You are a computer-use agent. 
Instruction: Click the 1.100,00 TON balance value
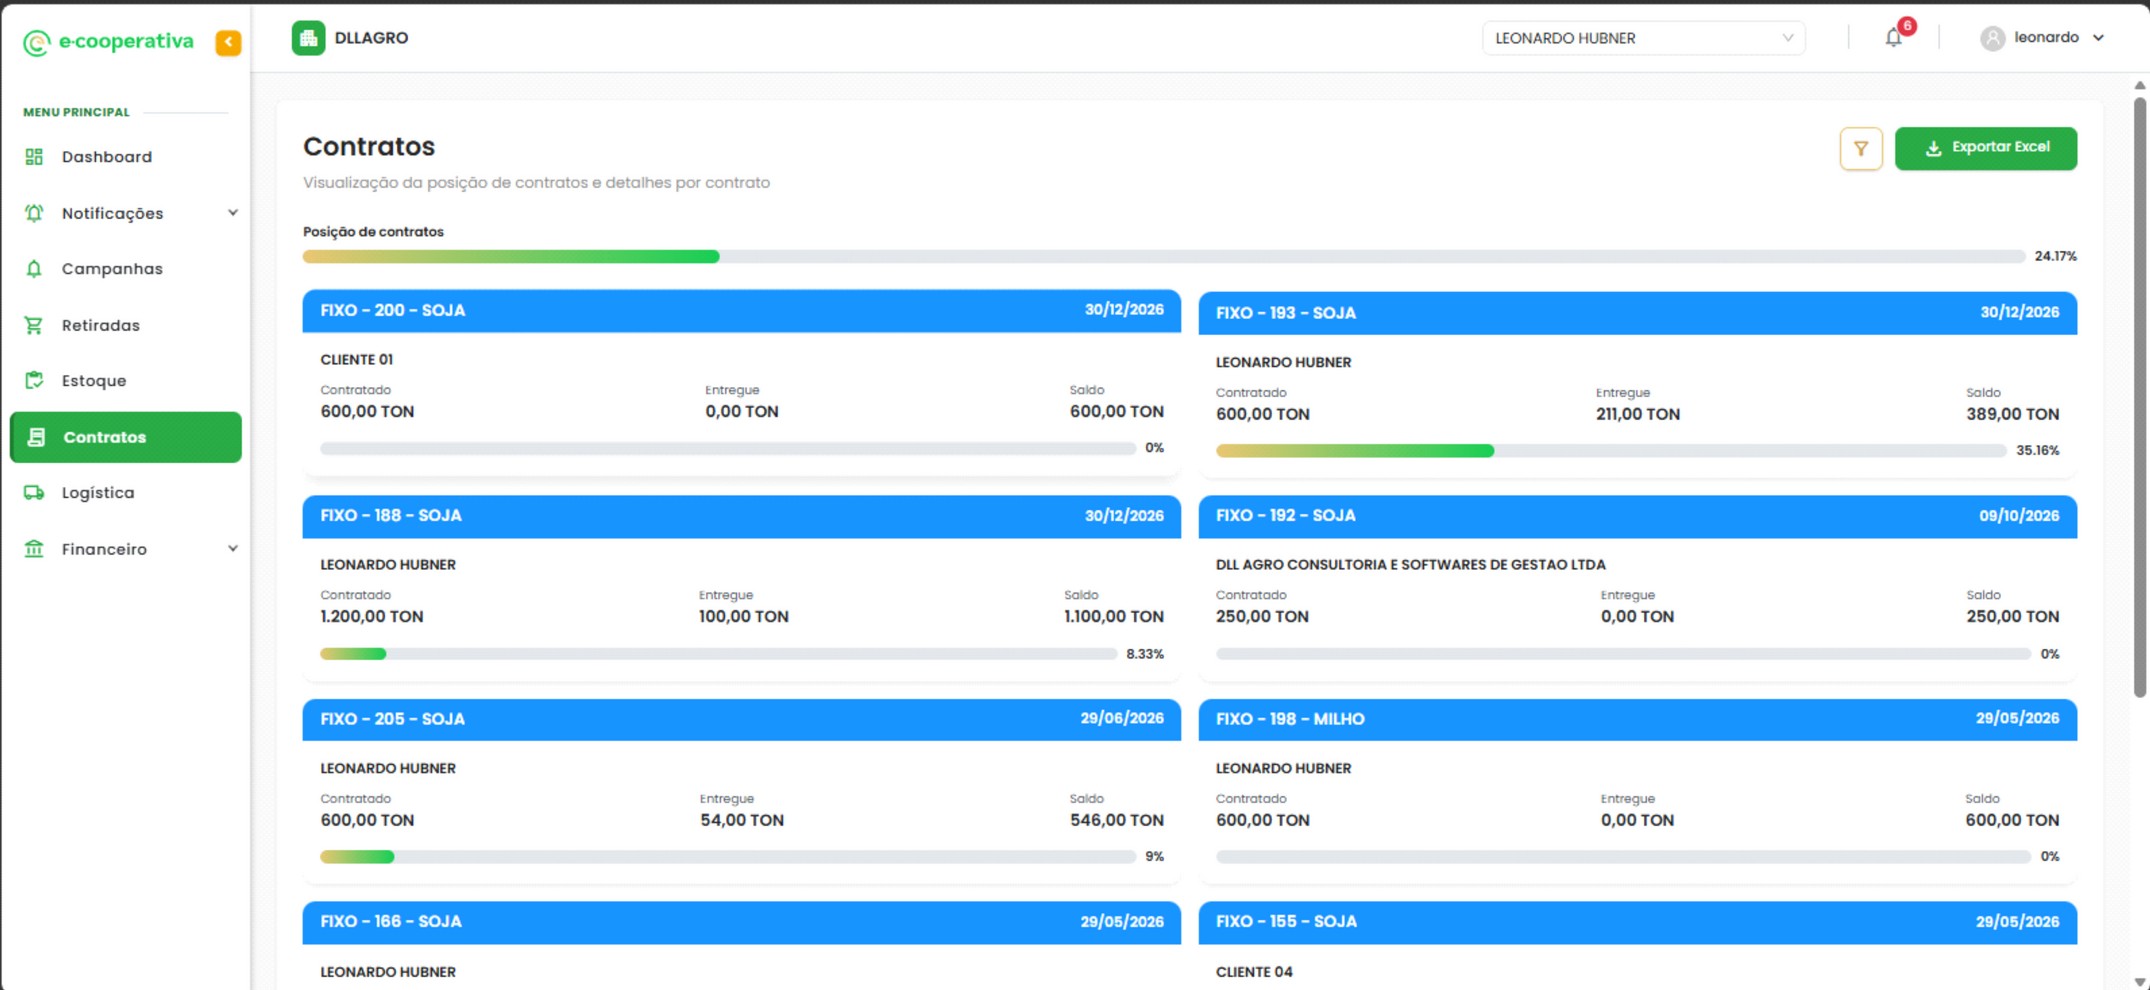coord(1113,617)
